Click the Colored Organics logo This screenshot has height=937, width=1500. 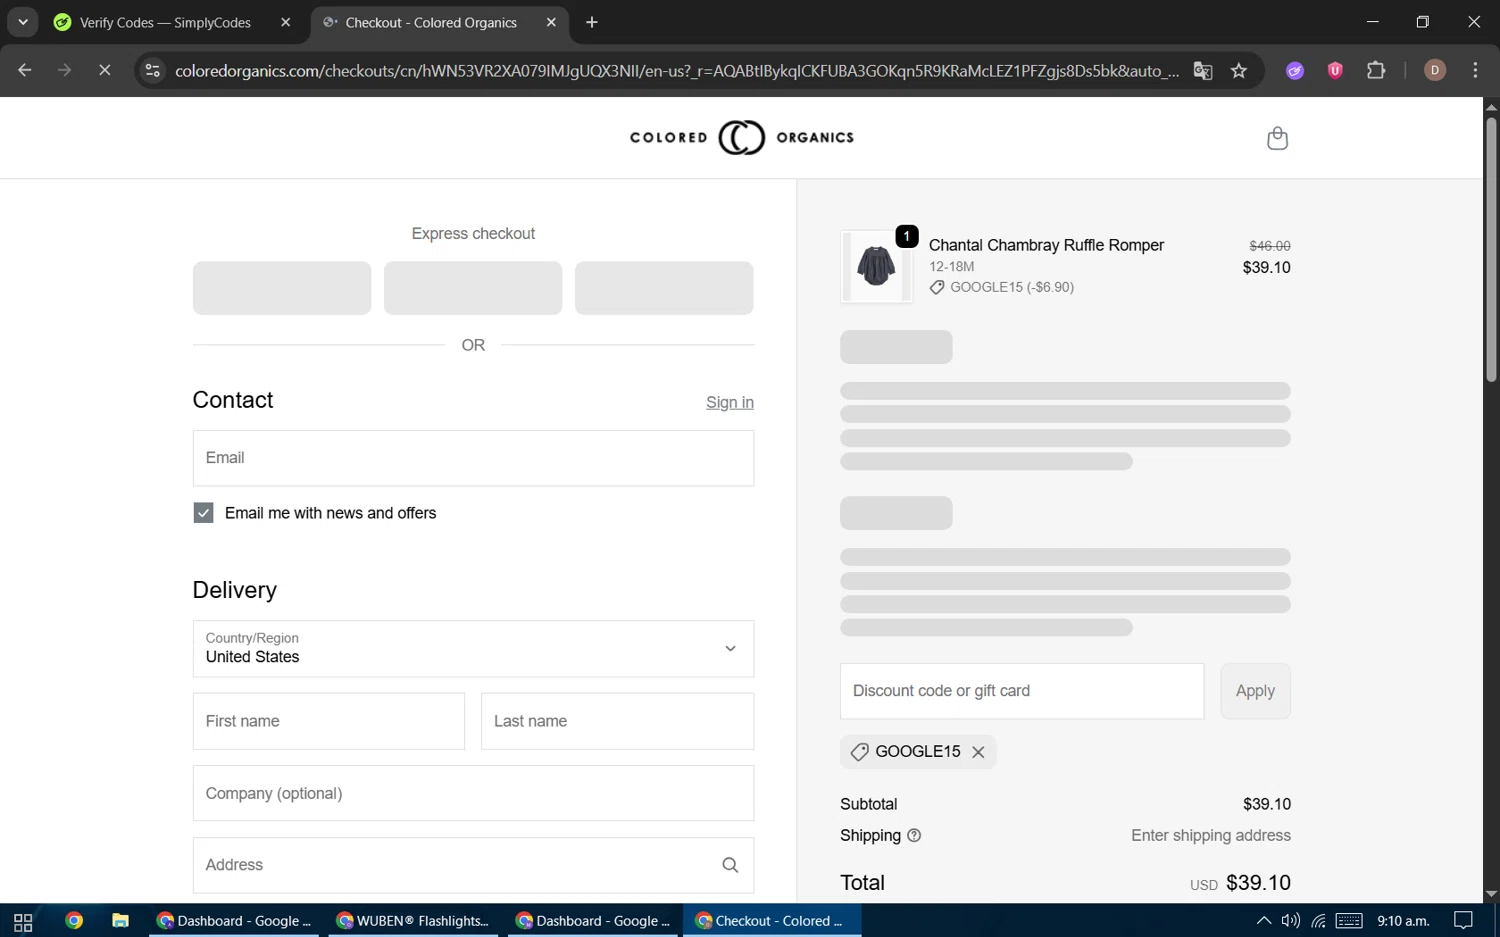742,138
